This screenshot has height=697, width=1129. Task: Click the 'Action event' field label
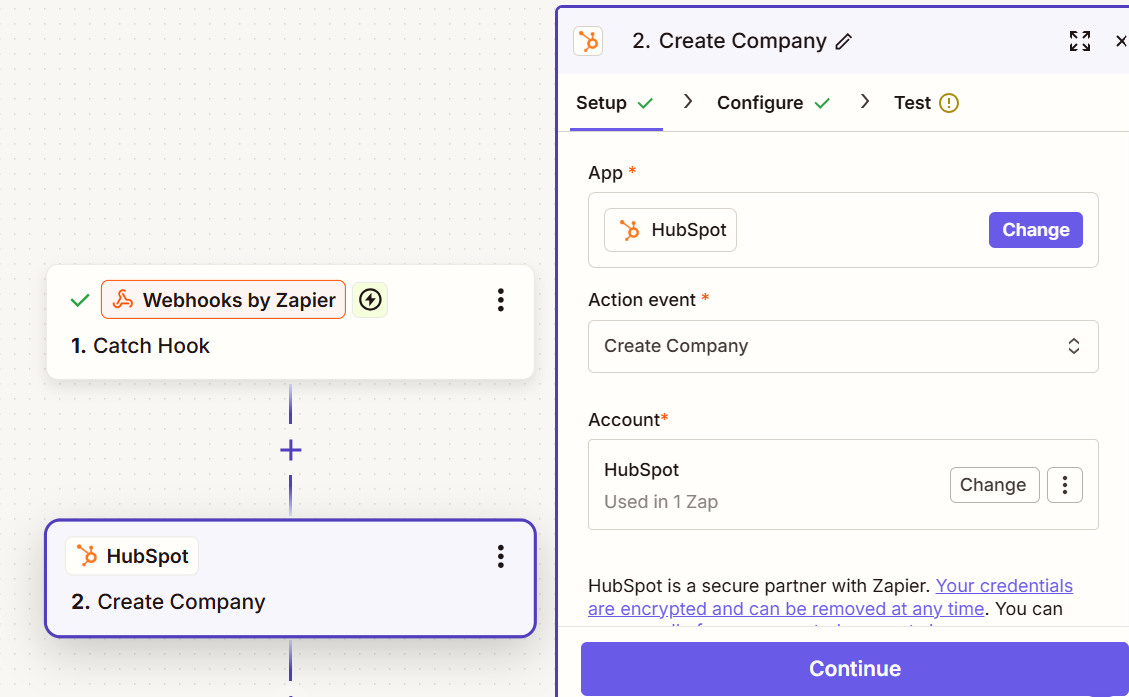point(642,300)
